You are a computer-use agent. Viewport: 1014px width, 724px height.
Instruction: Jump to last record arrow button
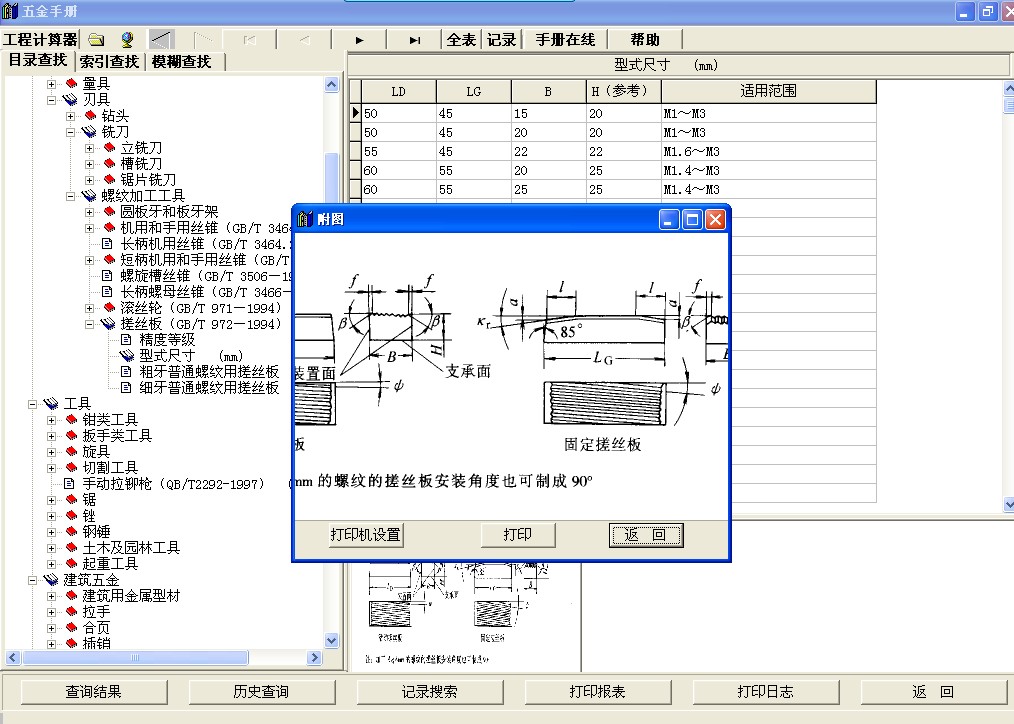click(x=415, y=40)
